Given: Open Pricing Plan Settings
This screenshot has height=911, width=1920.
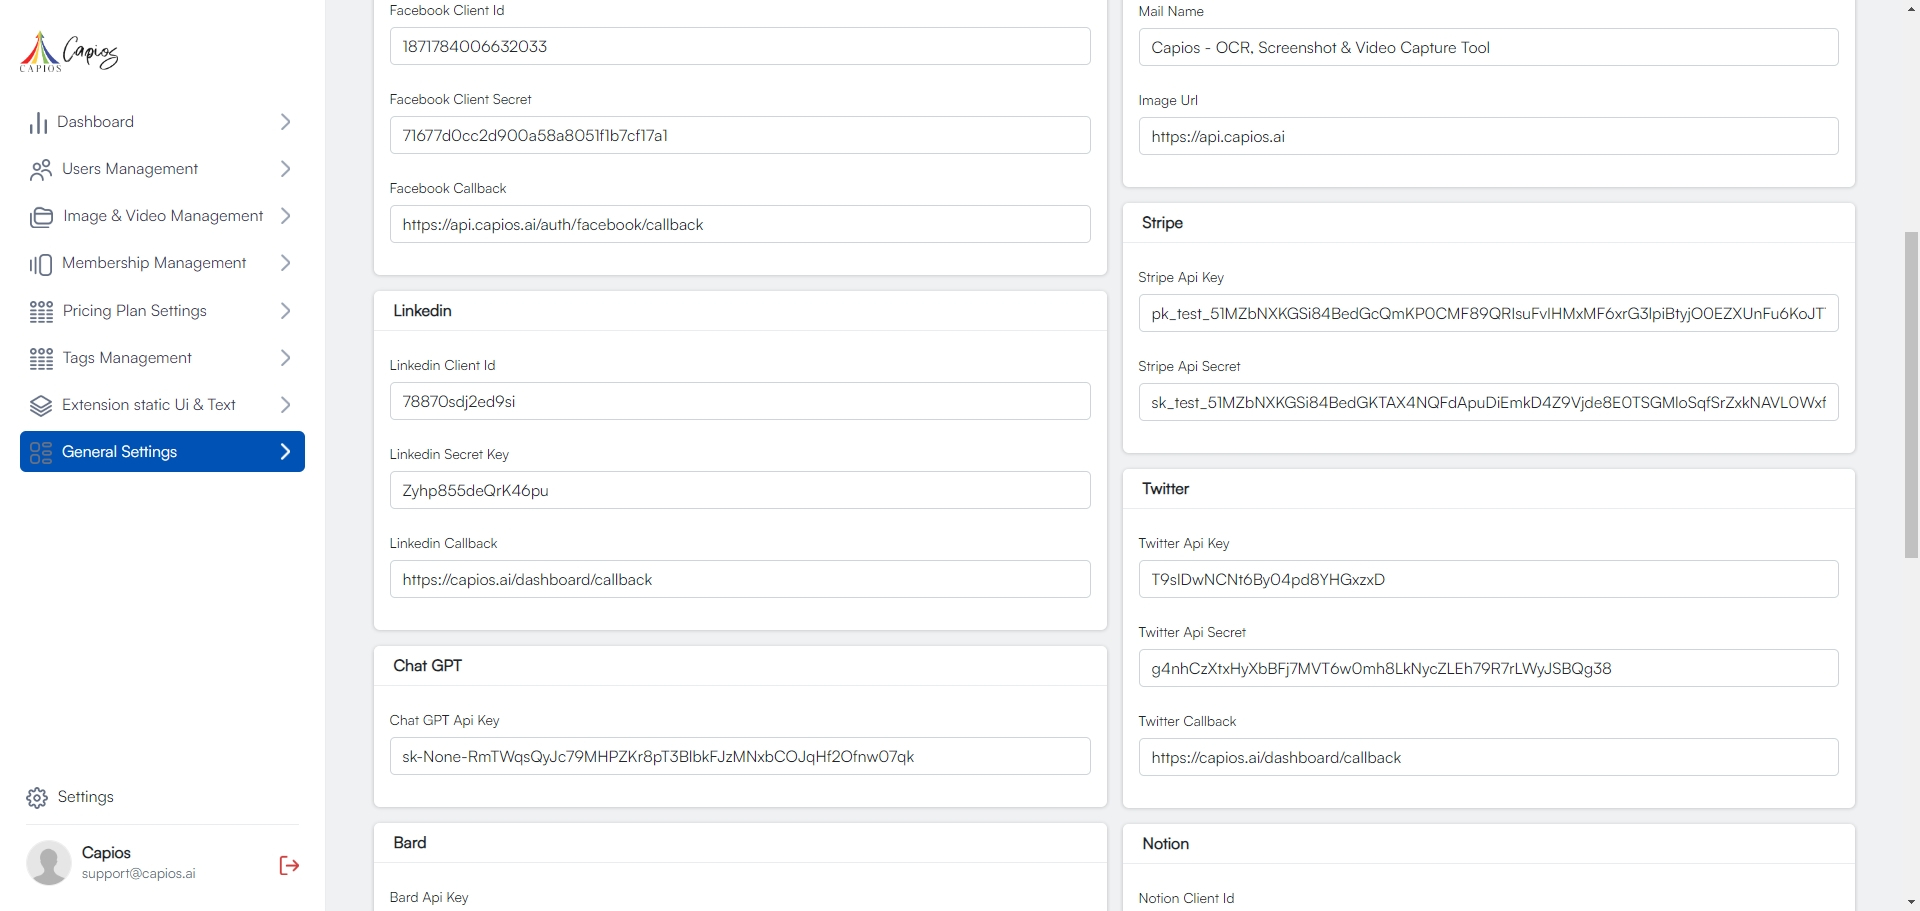Looking at the screenshot, I should [162, 311].
